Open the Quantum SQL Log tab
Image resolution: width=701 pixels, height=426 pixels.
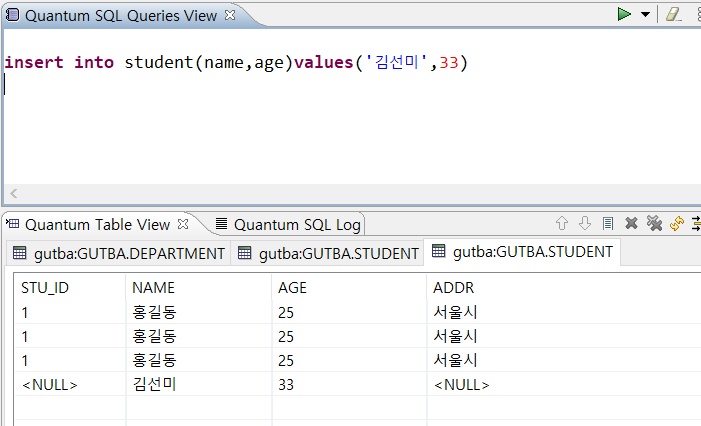(x=297, y=224)
